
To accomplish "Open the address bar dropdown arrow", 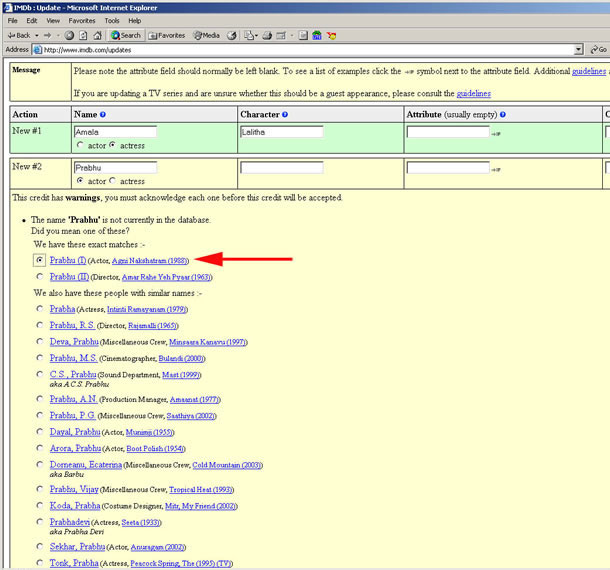I will click(x=578, y=49).
